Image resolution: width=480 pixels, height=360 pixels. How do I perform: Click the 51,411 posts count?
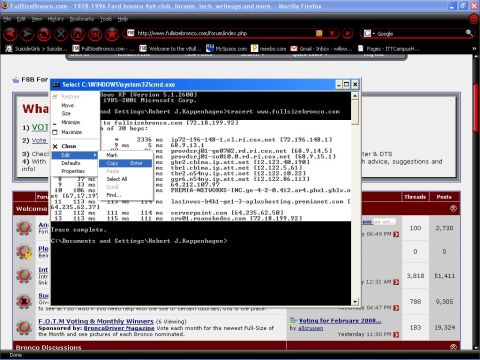tap(444, 276)
